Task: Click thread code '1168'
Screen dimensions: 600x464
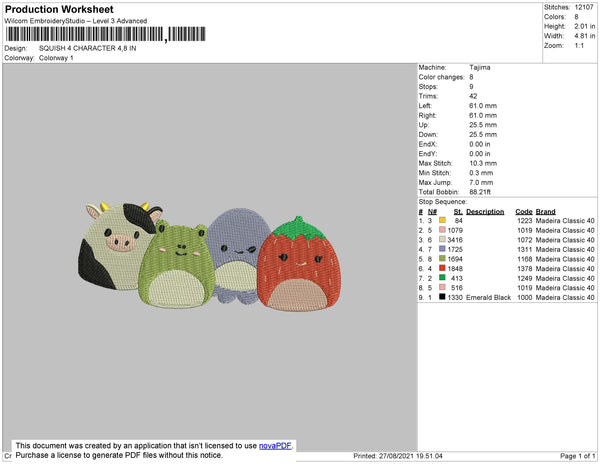Action: (525, 259)
